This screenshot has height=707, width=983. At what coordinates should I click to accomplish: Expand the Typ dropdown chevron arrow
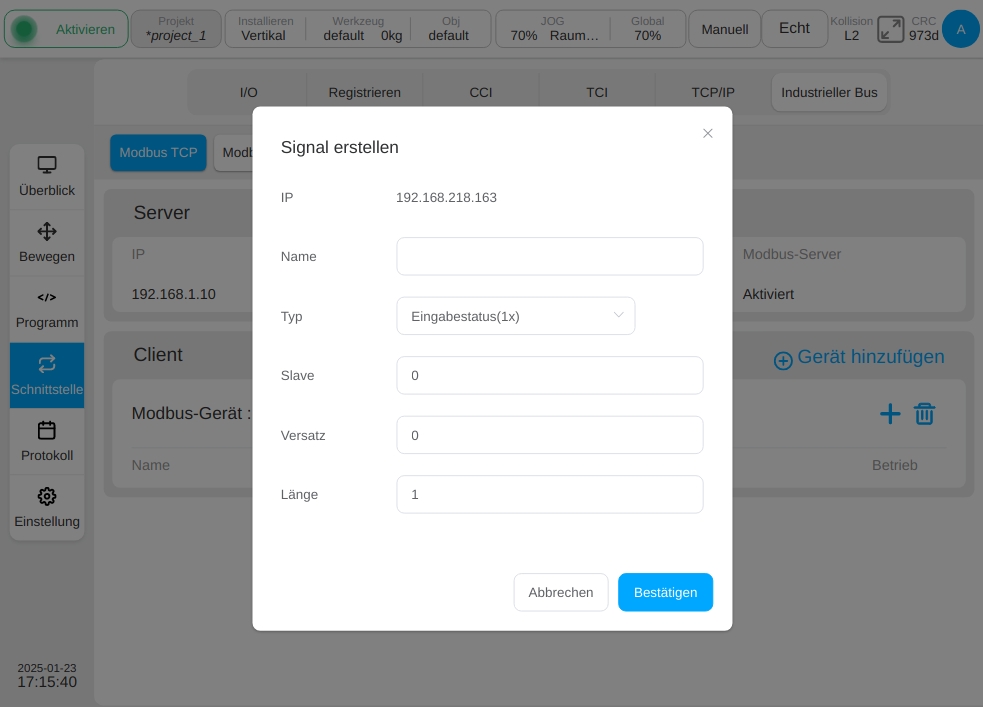(x=618, y=315)
